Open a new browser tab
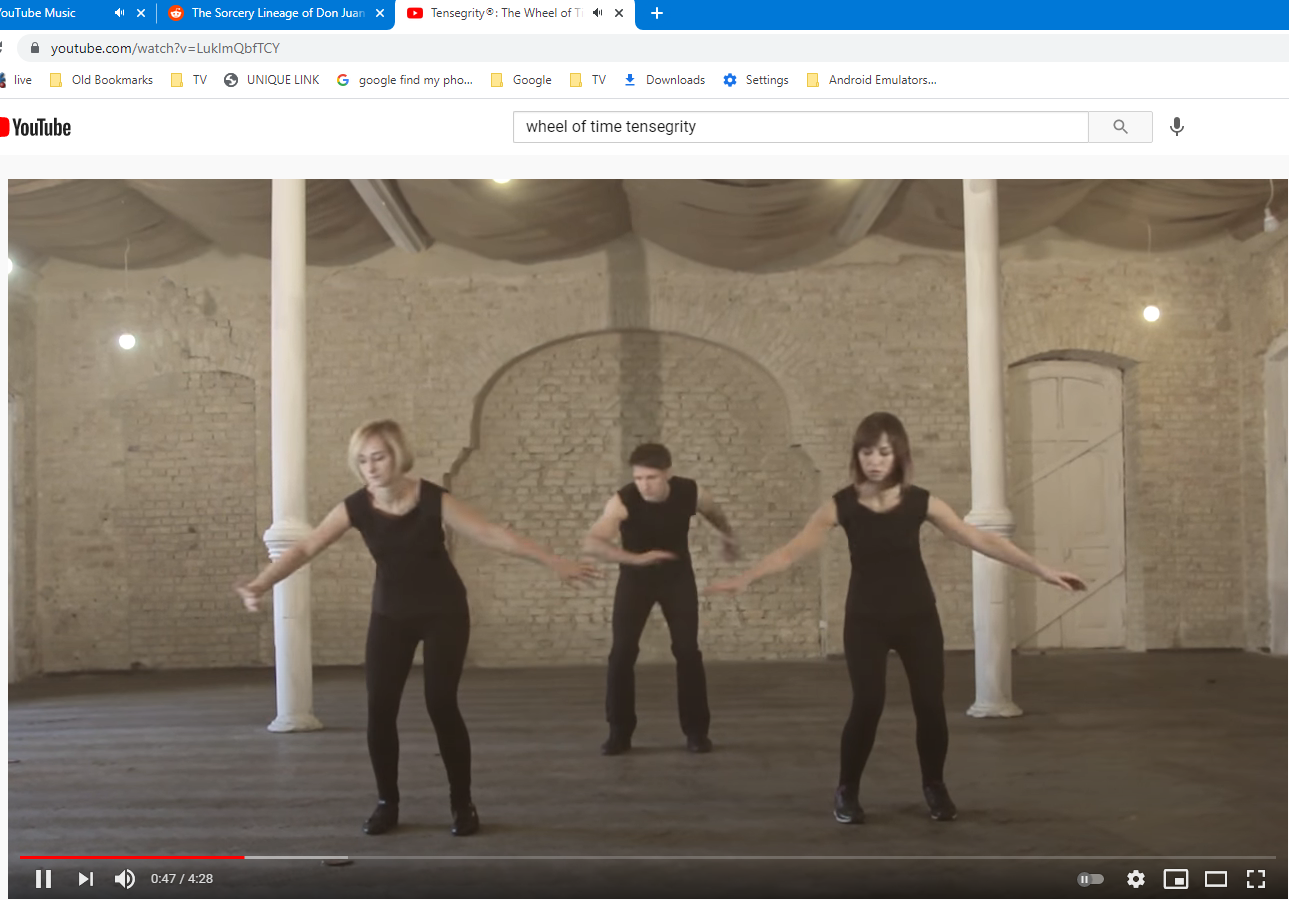The height and width of the screenshot is (900, 1289). tap(657, 13)
